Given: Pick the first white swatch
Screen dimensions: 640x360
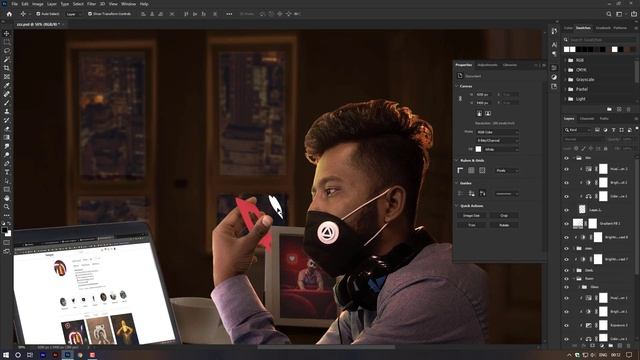Looking at the screenshot, I should 566,49.
